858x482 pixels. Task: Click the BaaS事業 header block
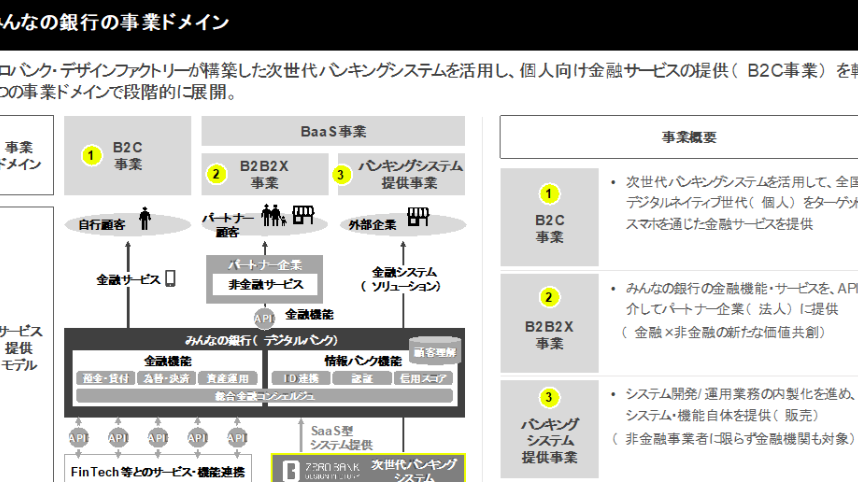(x=333, y=131)
